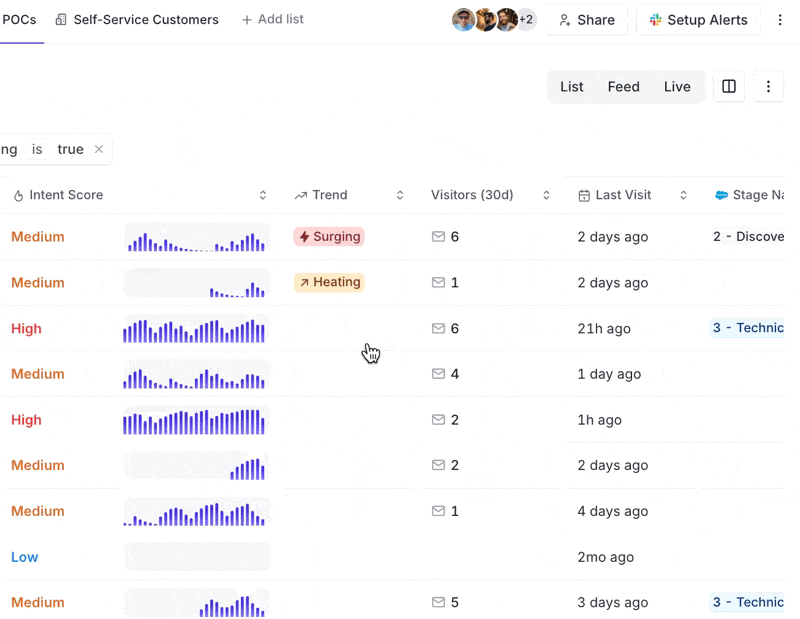Image resolution: width=800 pixels, height=619 pixels.
Task: Click visitor count 4 in the 1 day ago row
Action: [x=455, y=374]
